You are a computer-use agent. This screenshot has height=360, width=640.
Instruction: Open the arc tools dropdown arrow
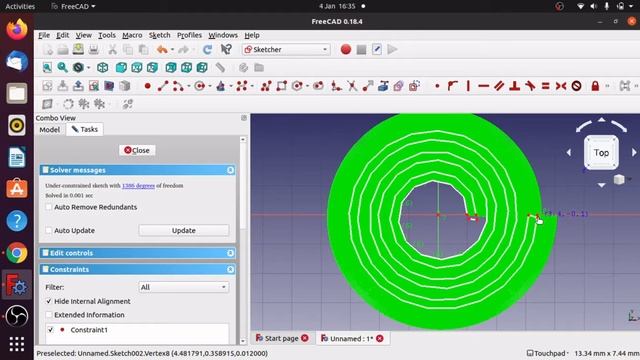click(189, 86)
